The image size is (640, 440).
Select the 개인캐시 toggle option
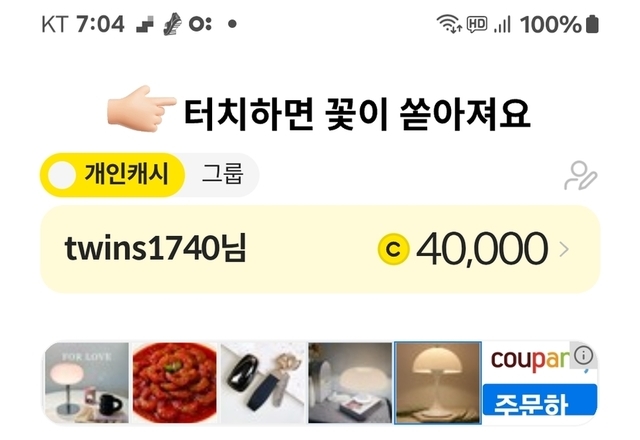pyautogui.click(x=113, y=175)
